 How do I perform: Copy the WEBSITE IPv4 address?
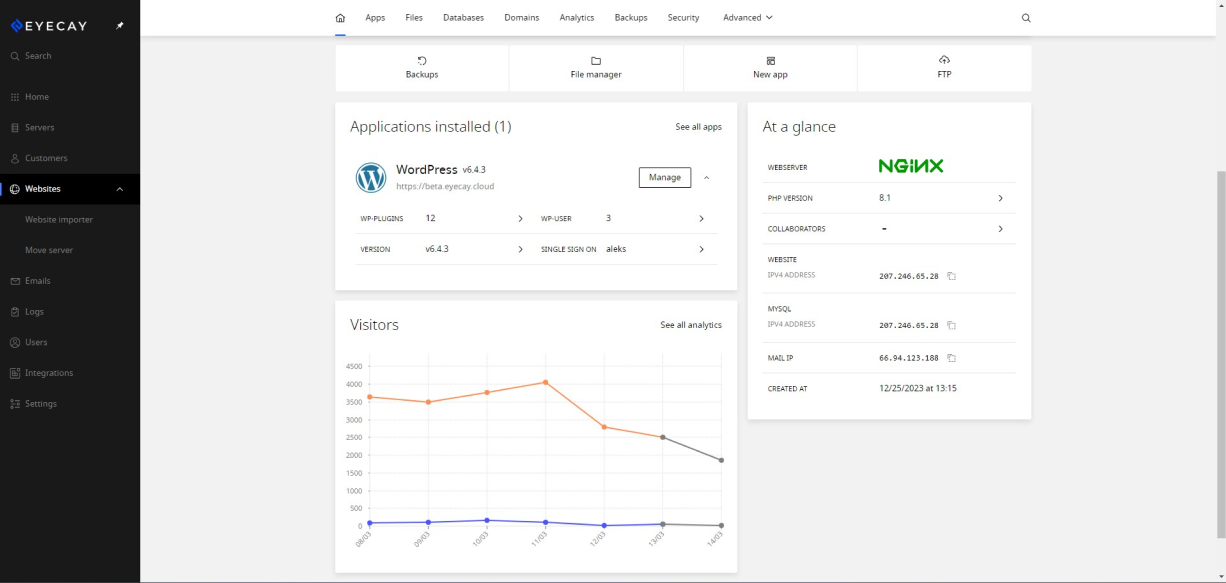point(952,276)
